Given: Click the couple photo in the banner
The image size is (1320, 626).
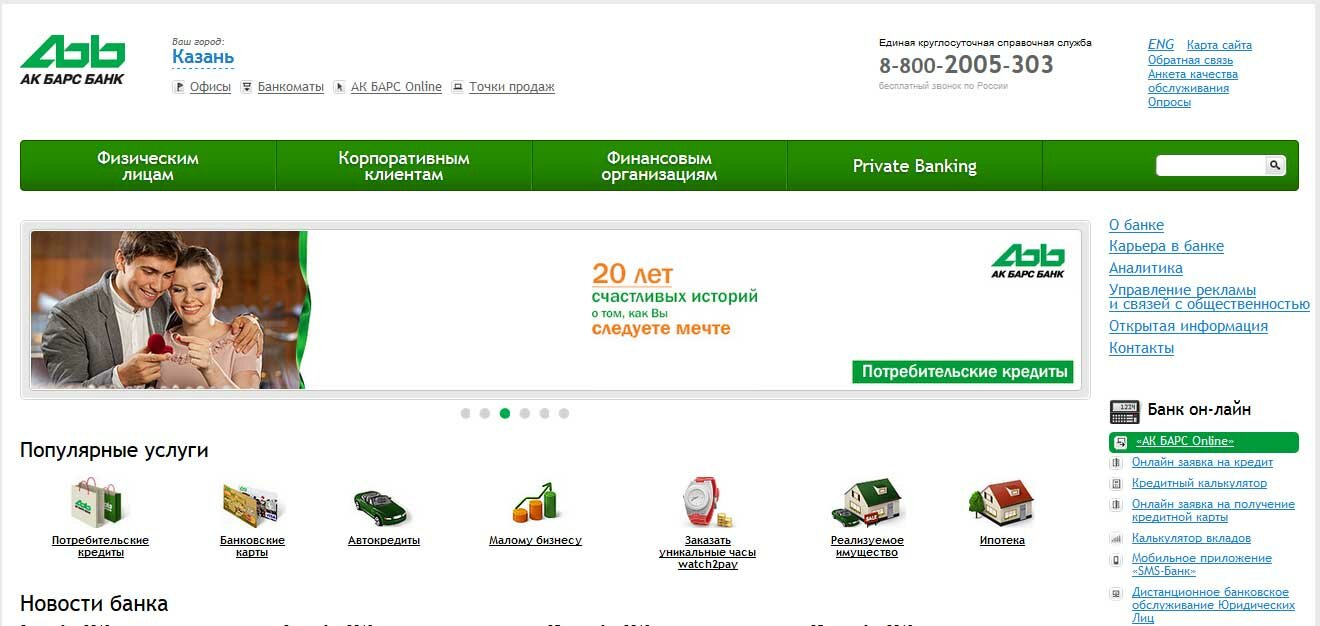Looking at the screenshot, I should tap(167, 310).
